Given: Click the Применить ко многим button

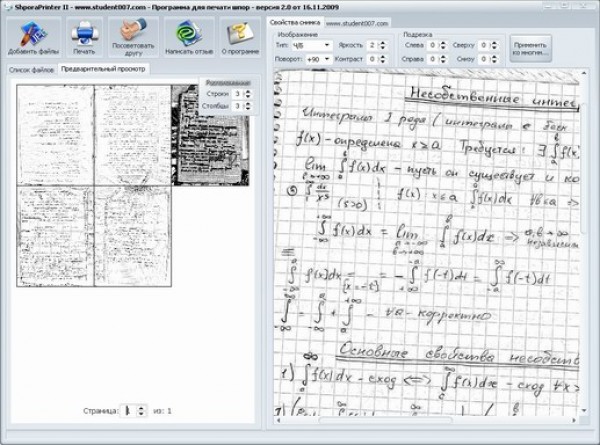Looking at the screenshot, I should [x=530, y=49].
